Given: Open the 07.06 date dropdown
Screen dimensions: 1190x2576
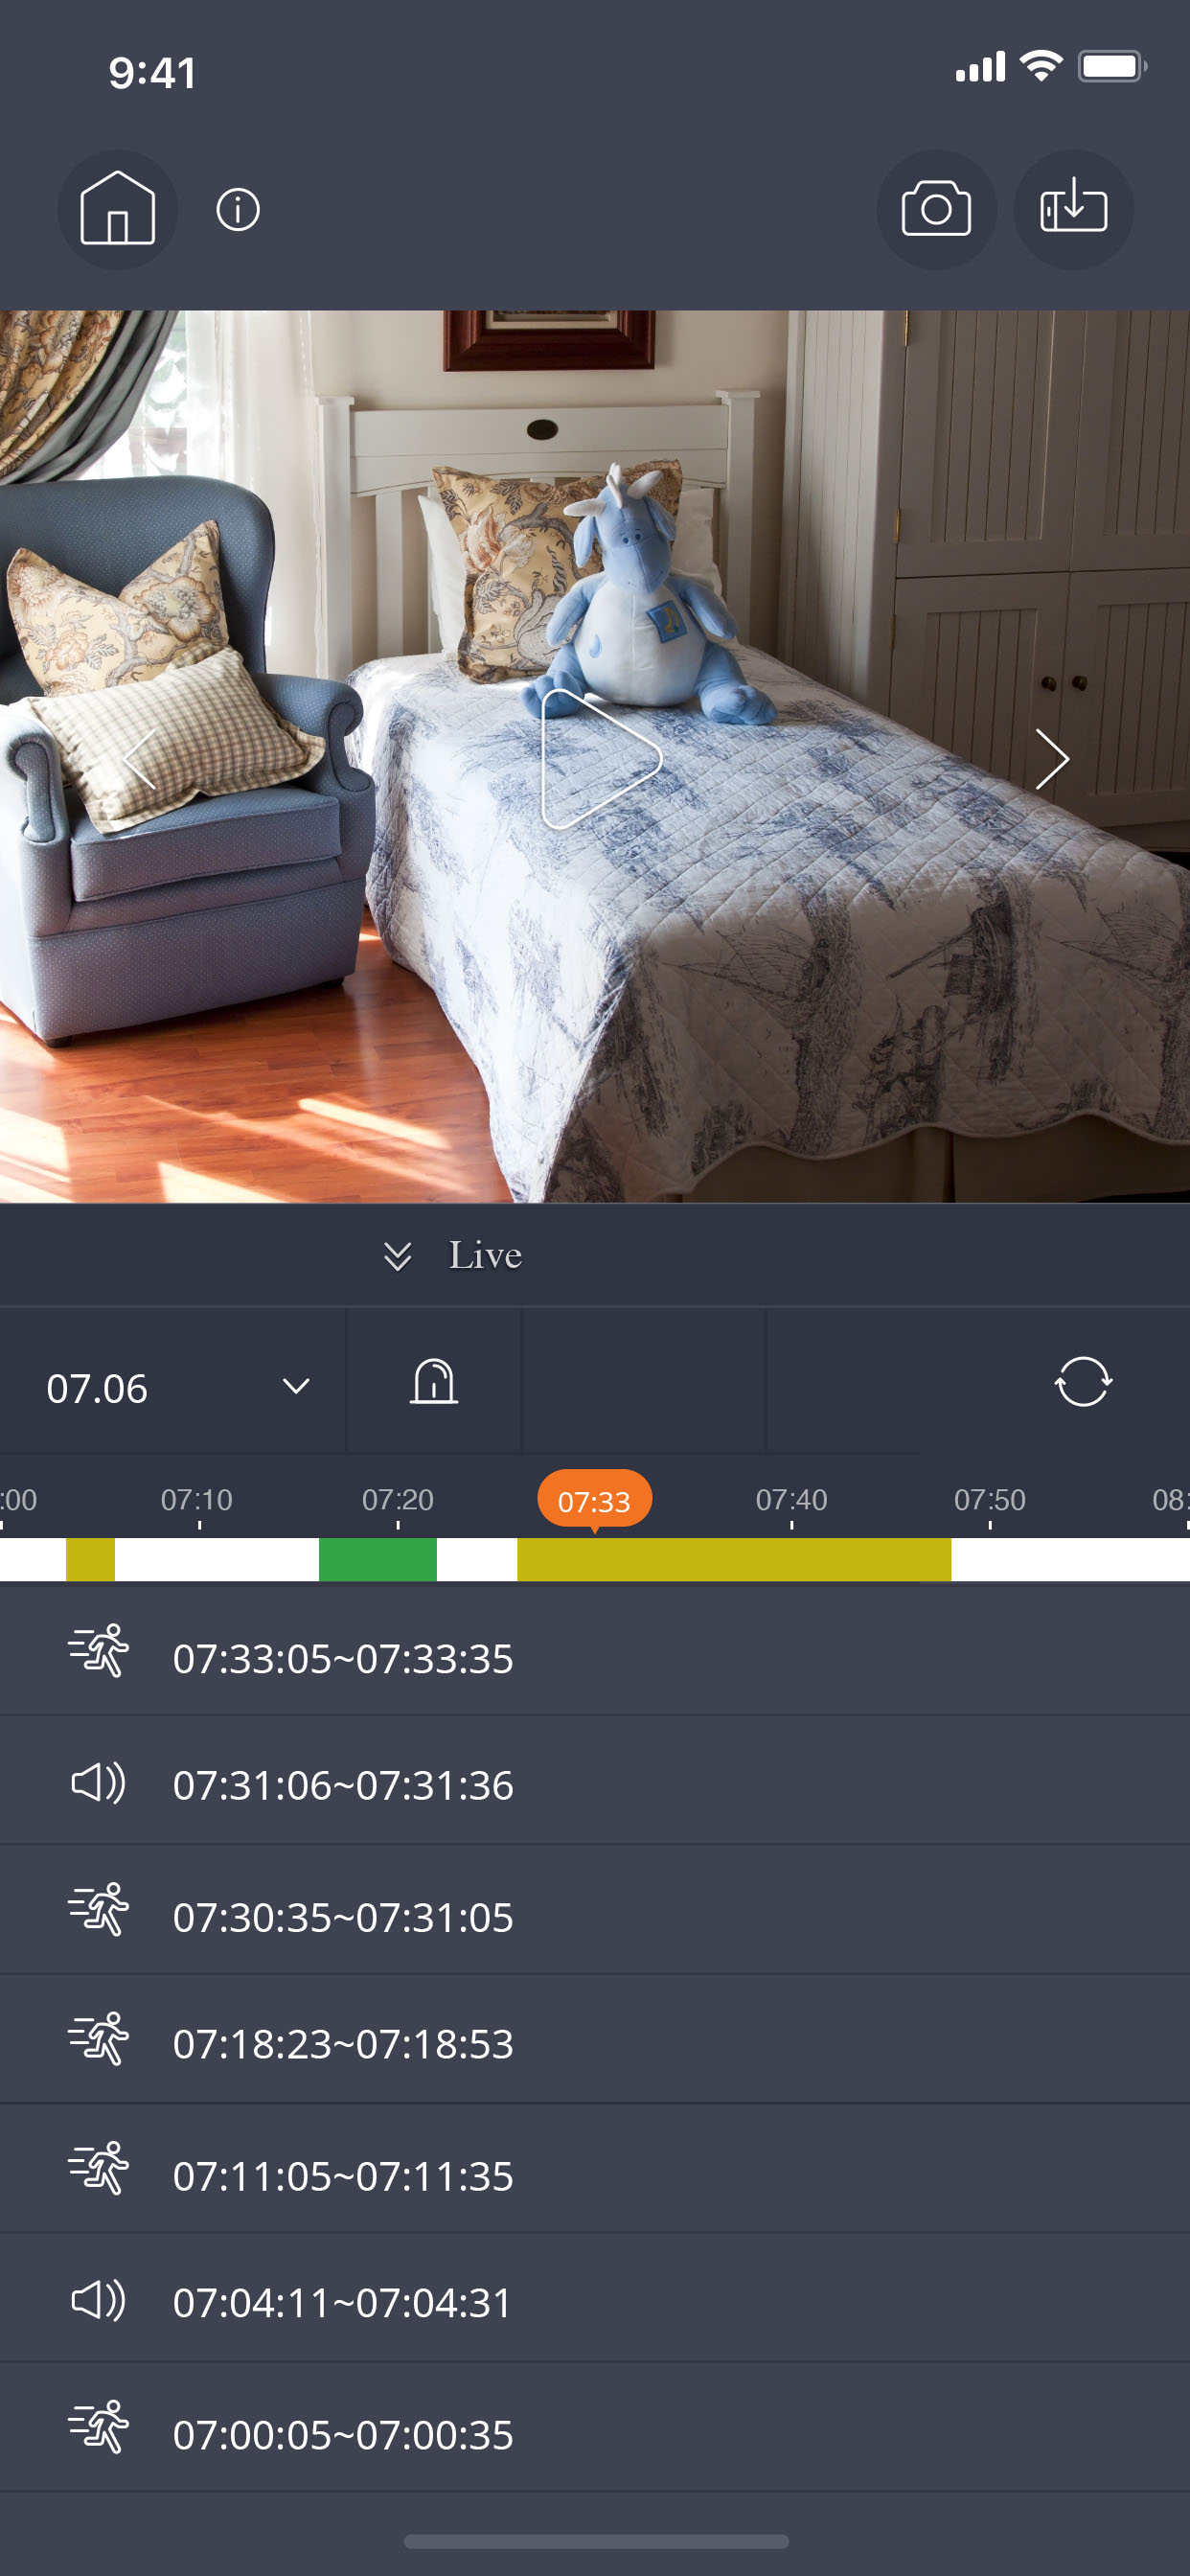Looking at the screenshot, I should (x=173, y=1387).
